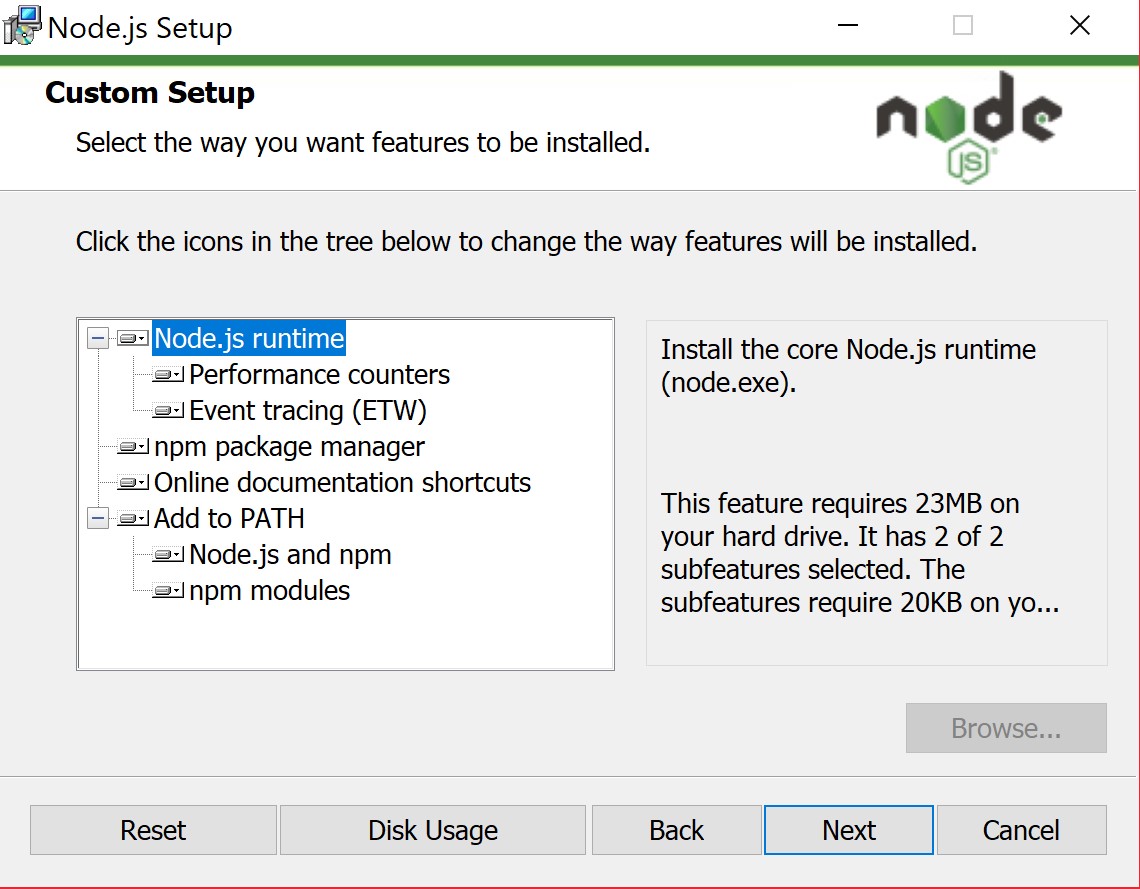The image size is (1140, 889).
Task: Click the Performance counters feature drive icon
Action: [x=168, y=375]
